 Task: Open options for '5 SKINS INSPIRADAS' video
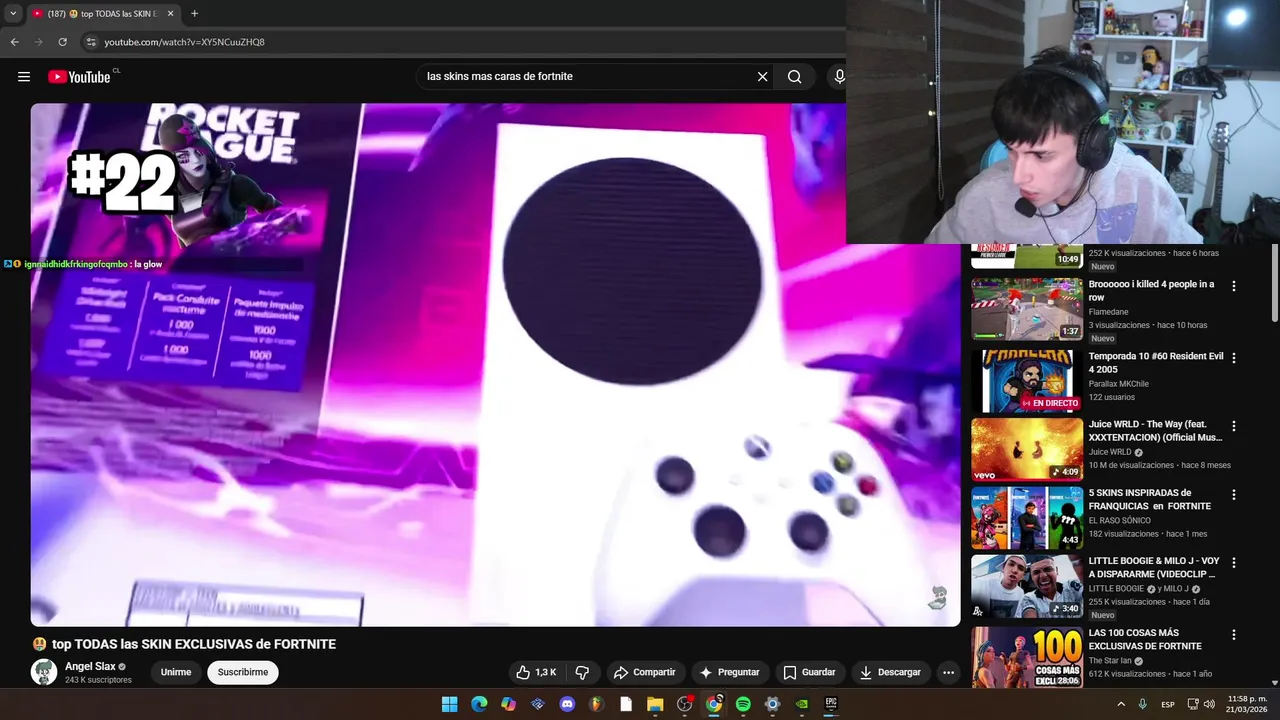pyautogui.click(x=1233, y=495)
